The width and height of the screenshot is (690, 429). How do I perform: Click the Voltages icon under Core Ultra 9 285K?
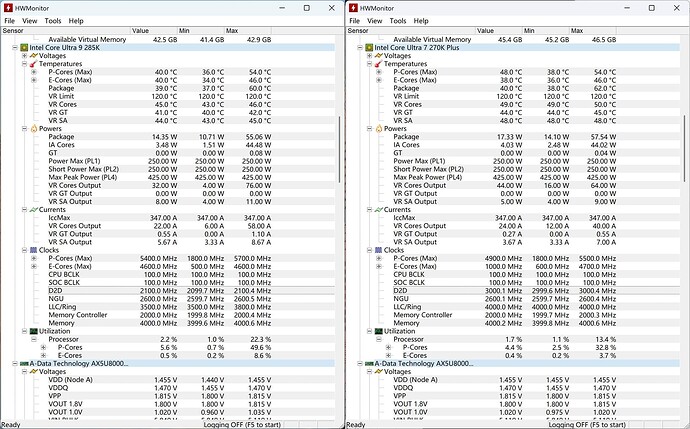coord(34,56)
